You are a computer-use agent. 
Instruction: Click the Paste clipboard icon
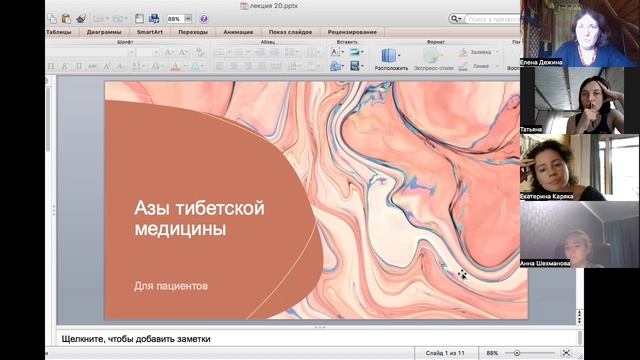[66, 19]
